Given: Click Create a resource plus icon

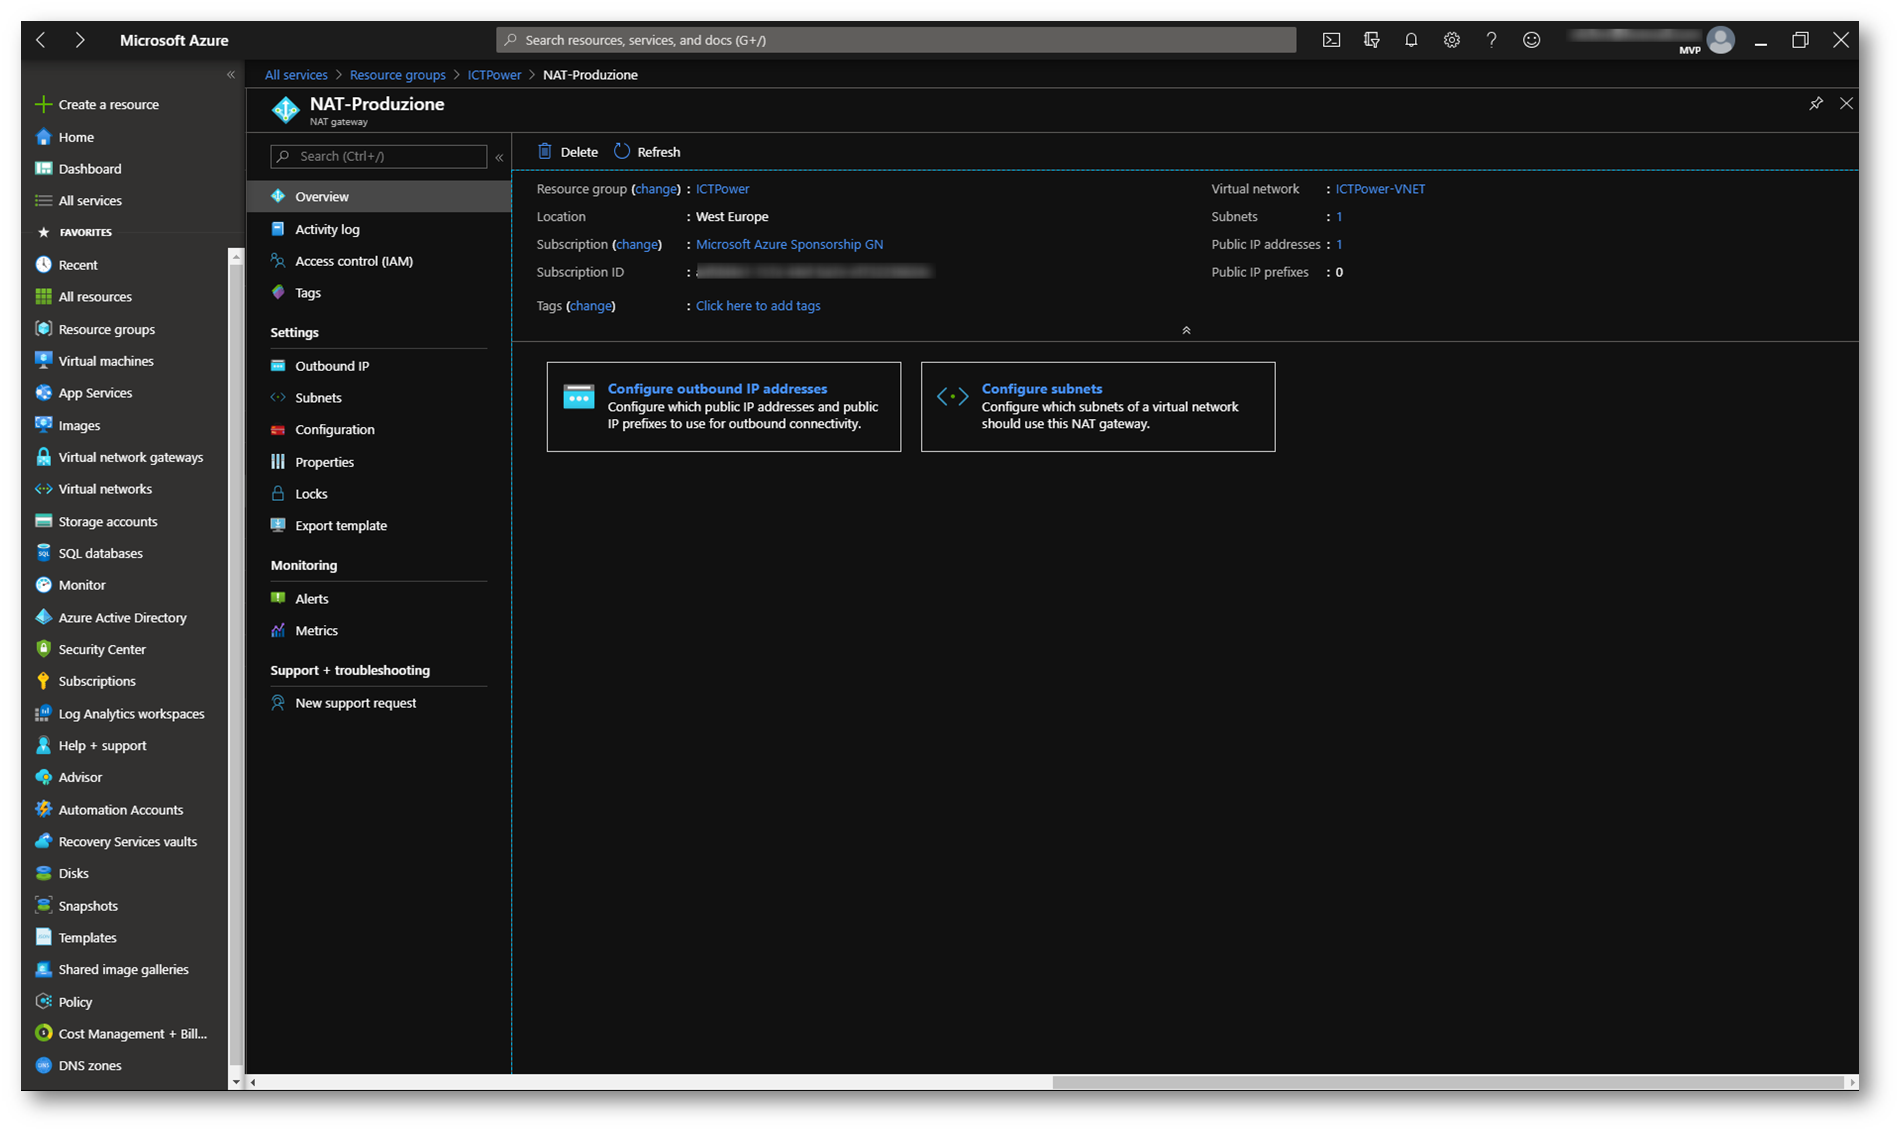Looking at the screenshot, I should point(43,104).
